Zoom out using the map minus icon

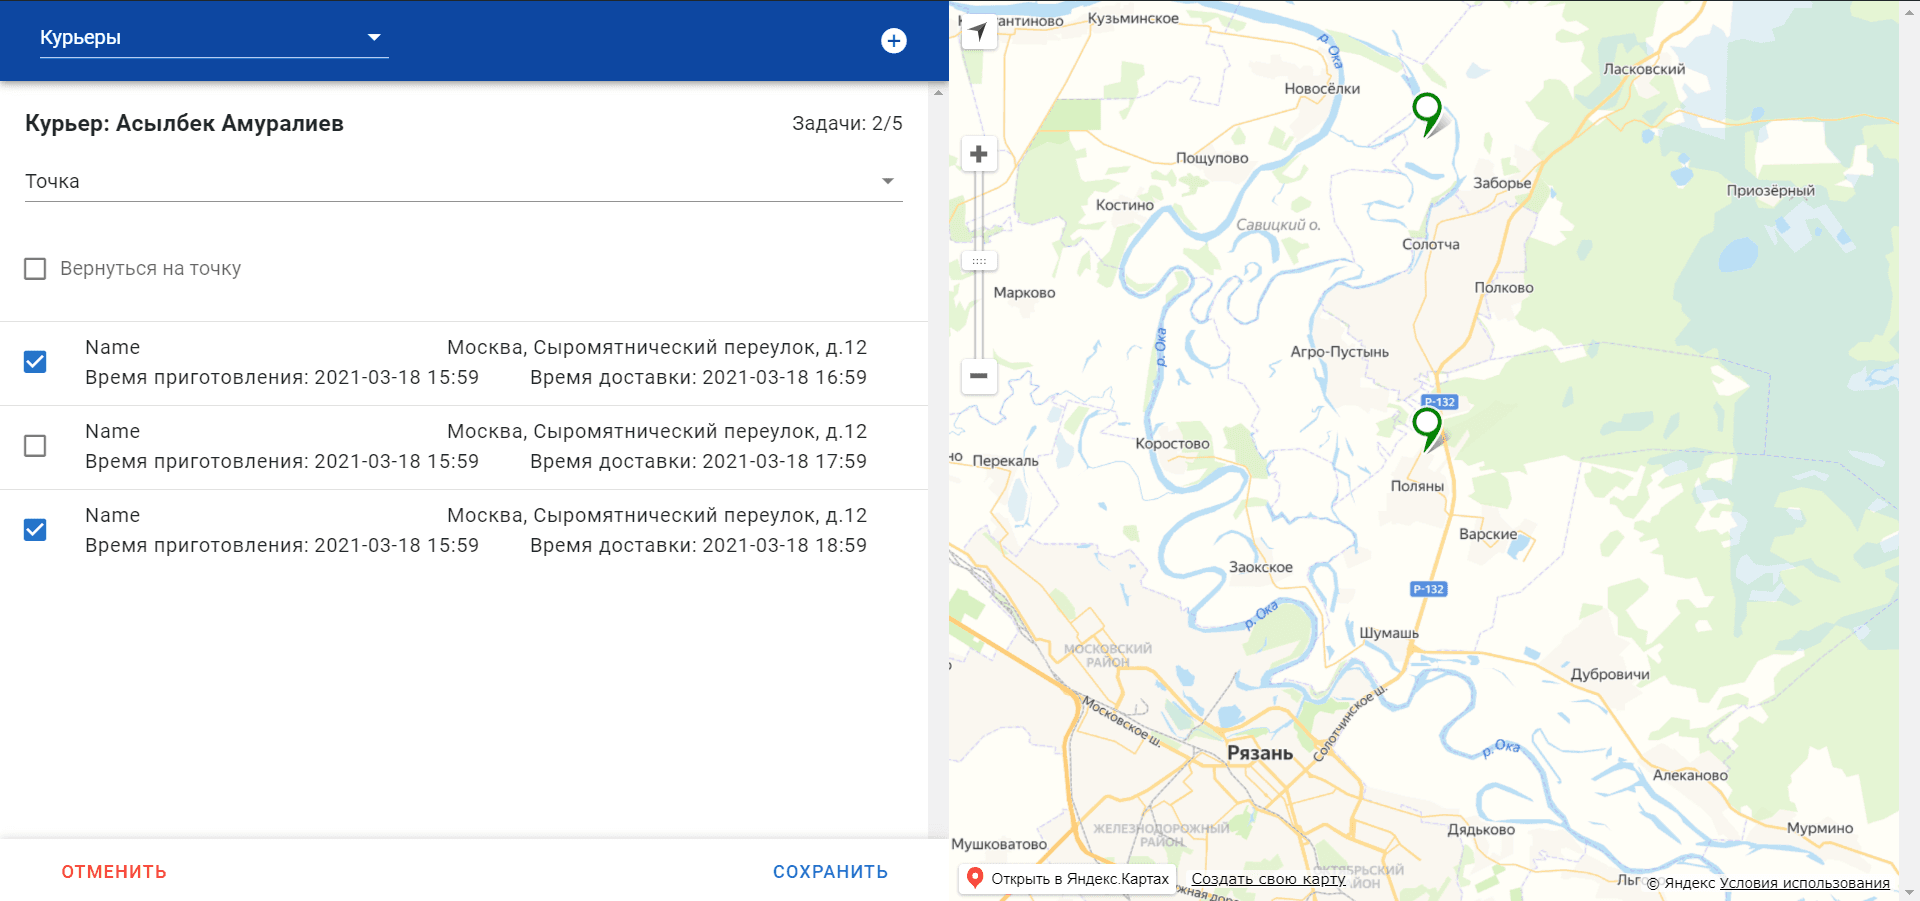pos(978,376)
